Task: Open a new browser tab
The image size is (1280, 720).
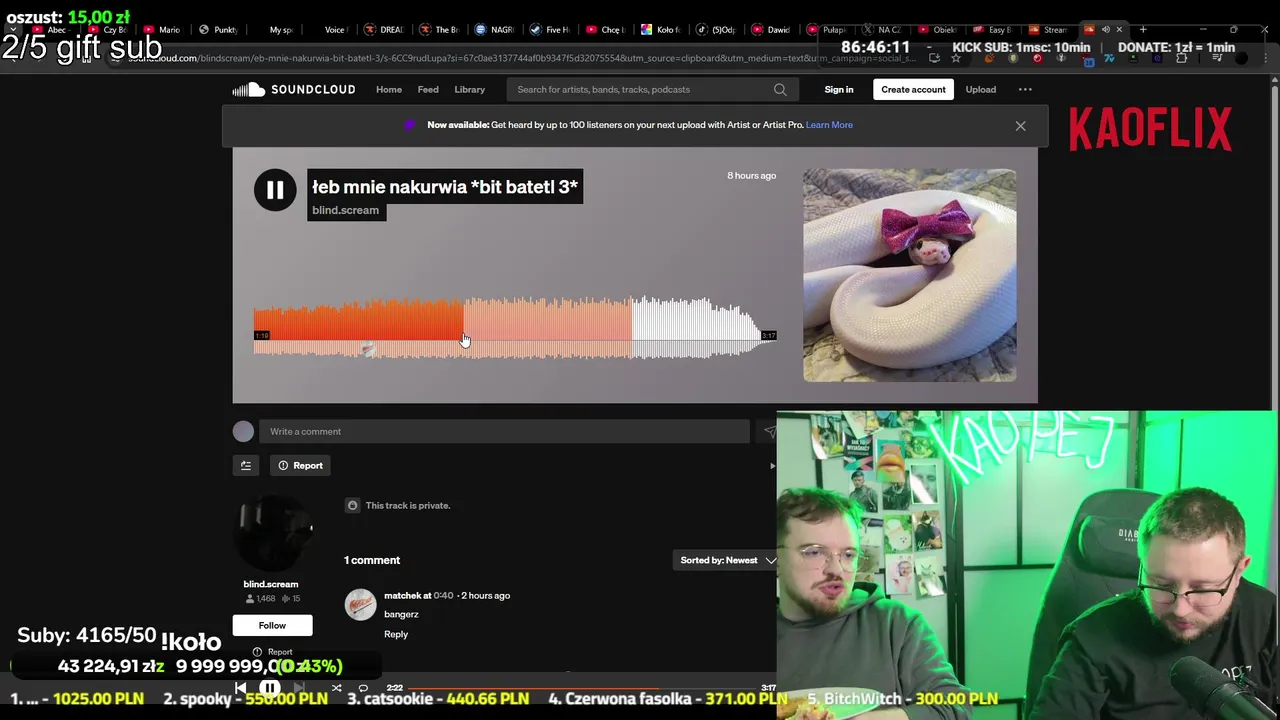Action: [1143, 30]
